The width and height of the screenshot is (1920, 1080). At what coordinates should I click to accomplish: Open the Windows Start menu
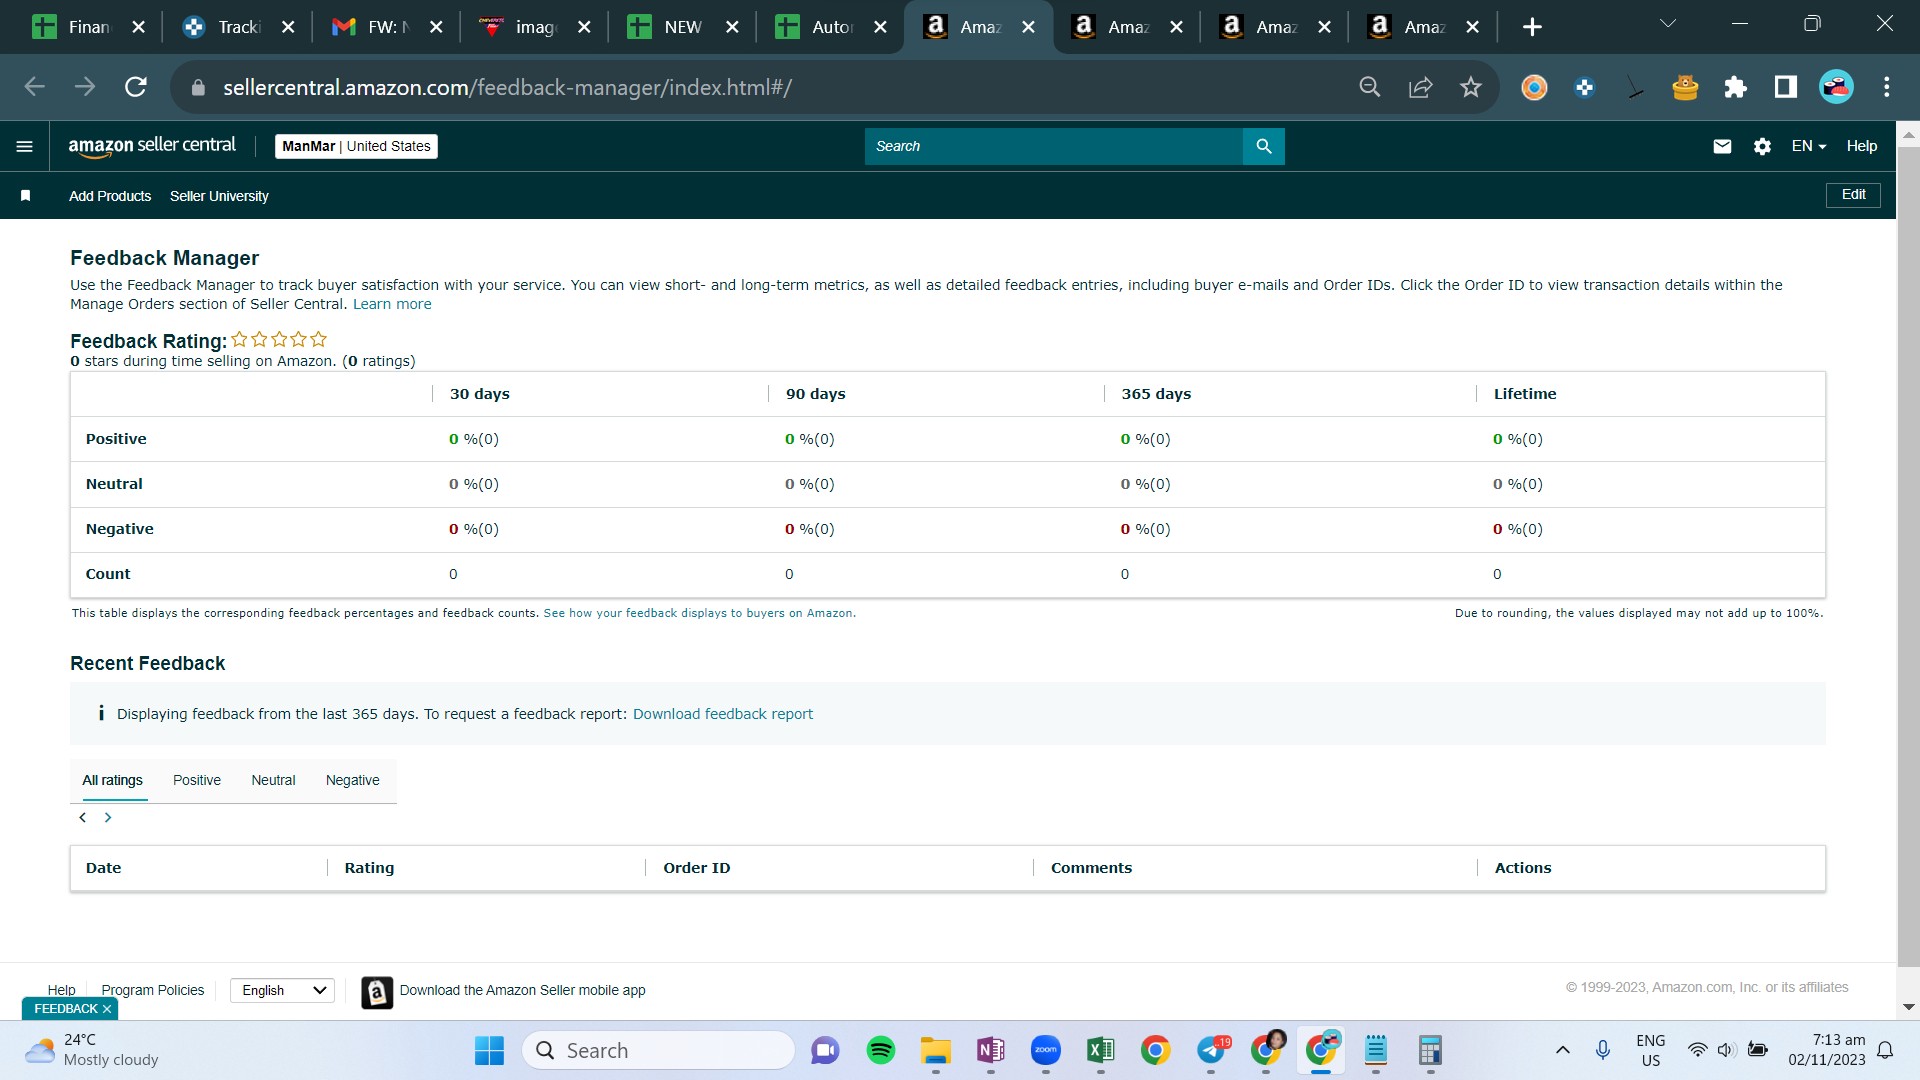(x=489, y=1051)
